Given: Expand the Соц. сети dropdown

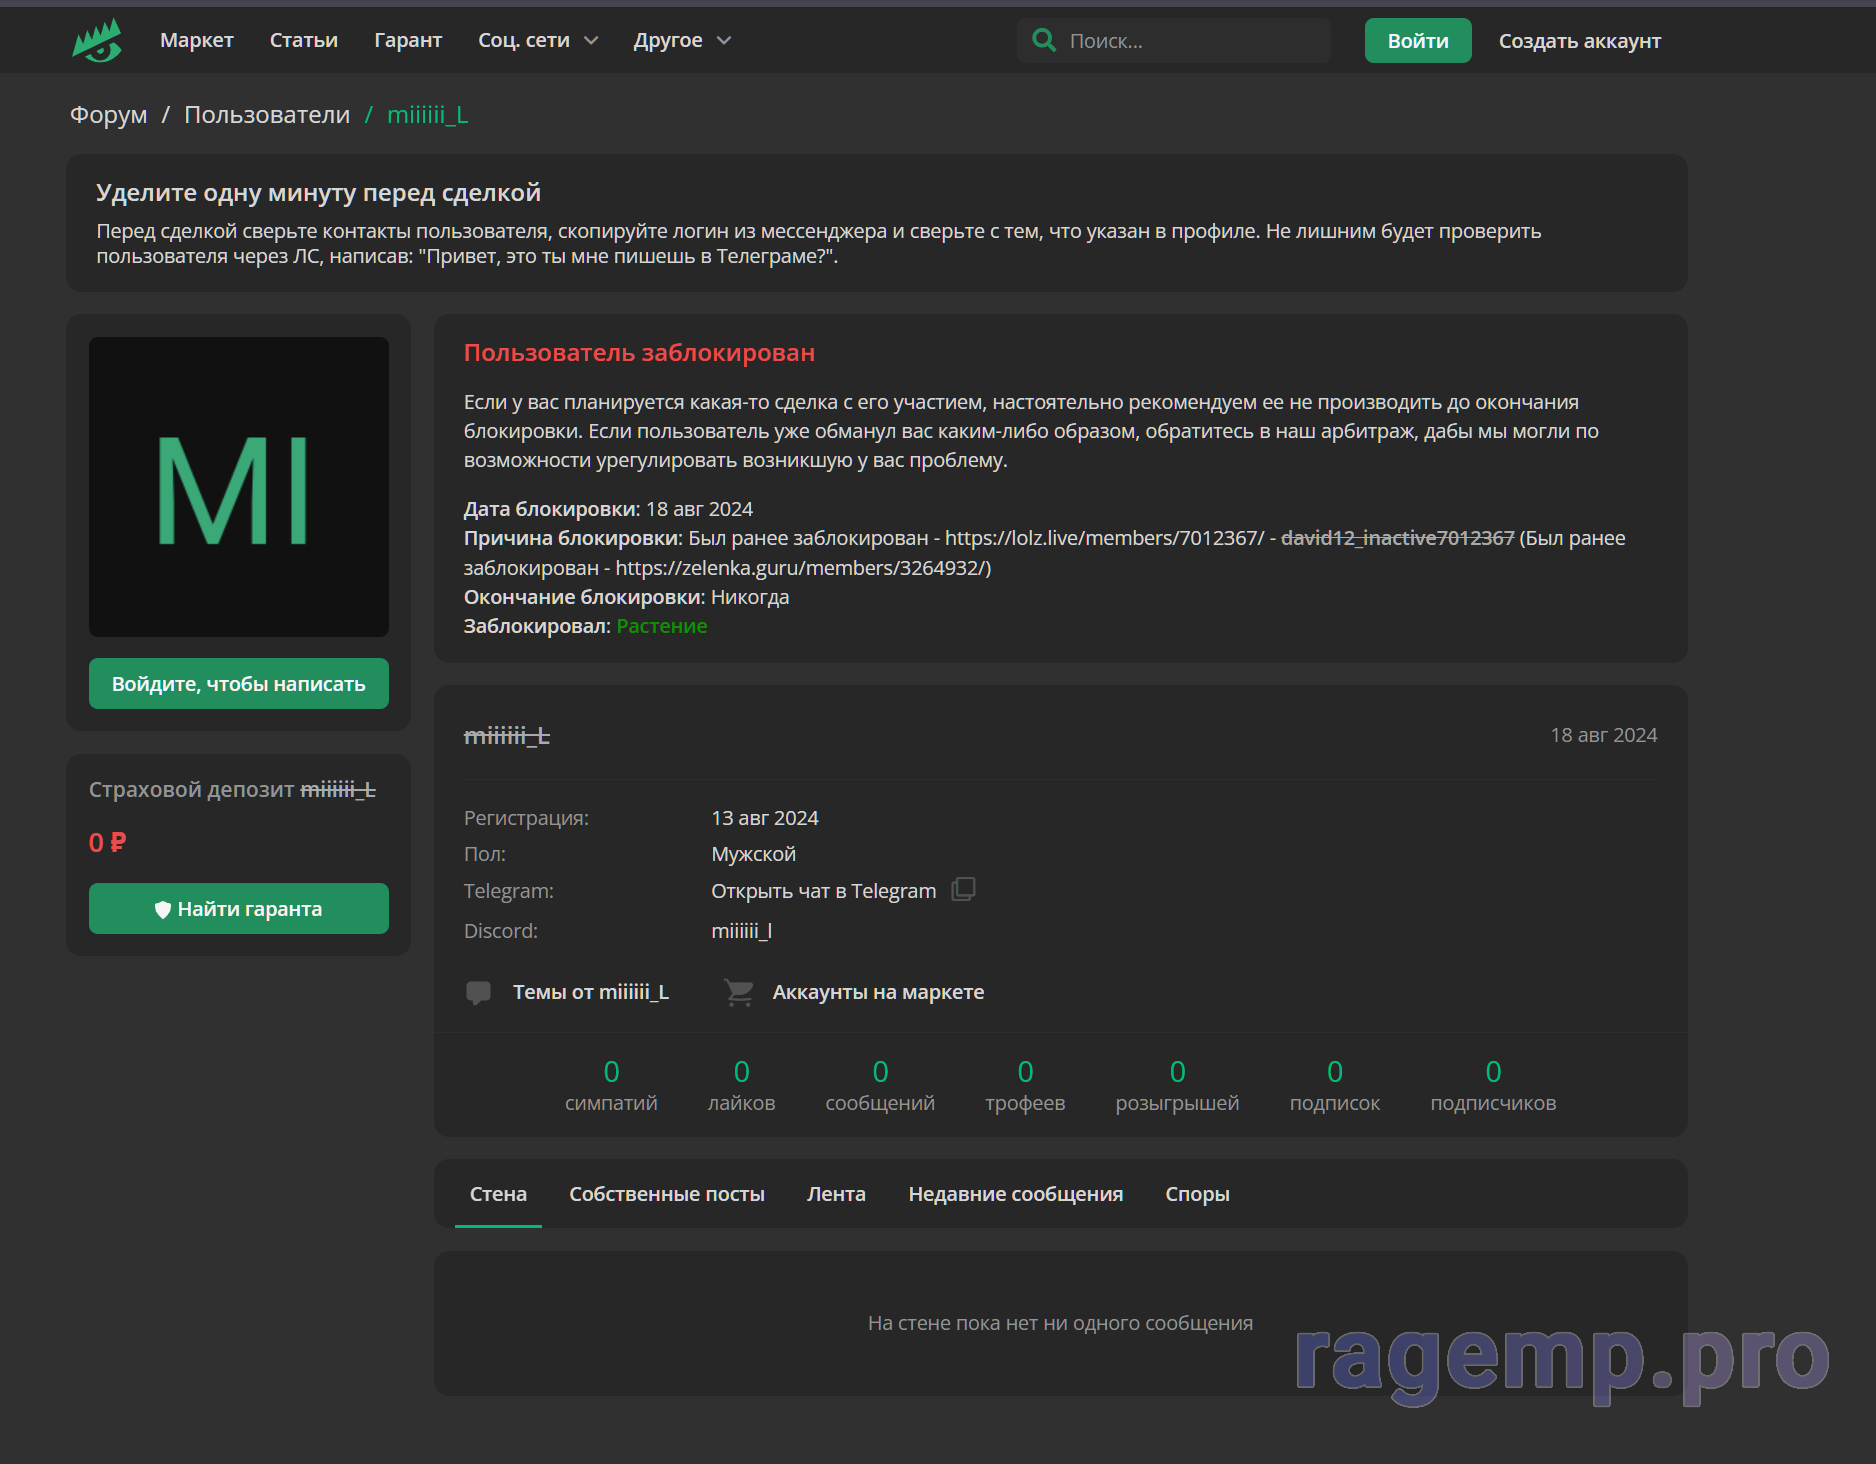Looking at the screenshot, I should tap(537, 41).
